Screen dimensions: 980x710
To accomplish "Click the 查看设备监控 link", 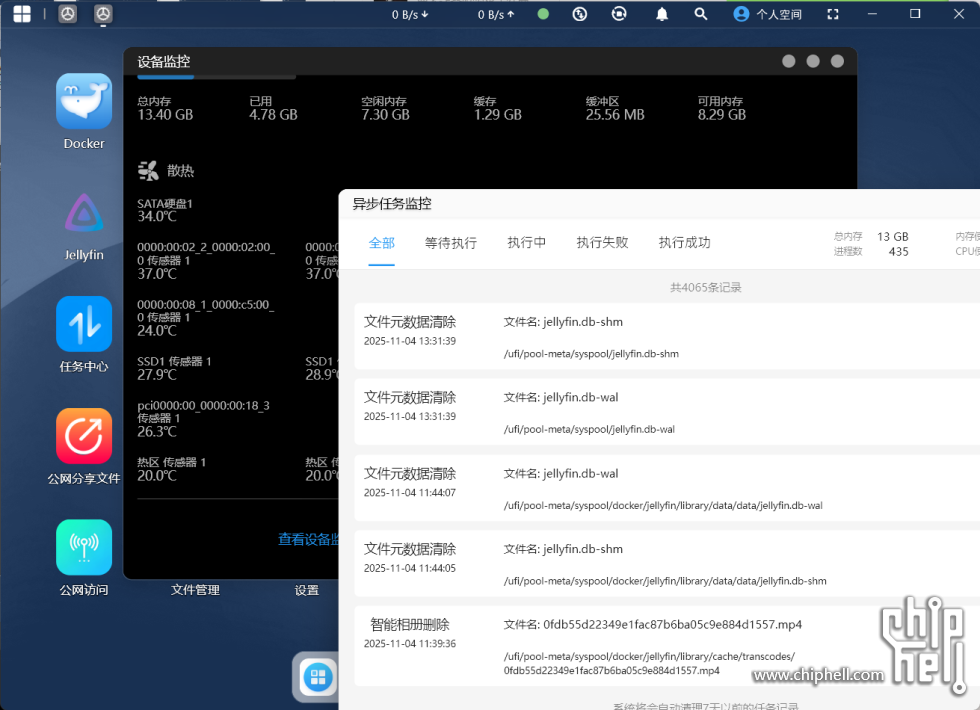I will (307, 538).
